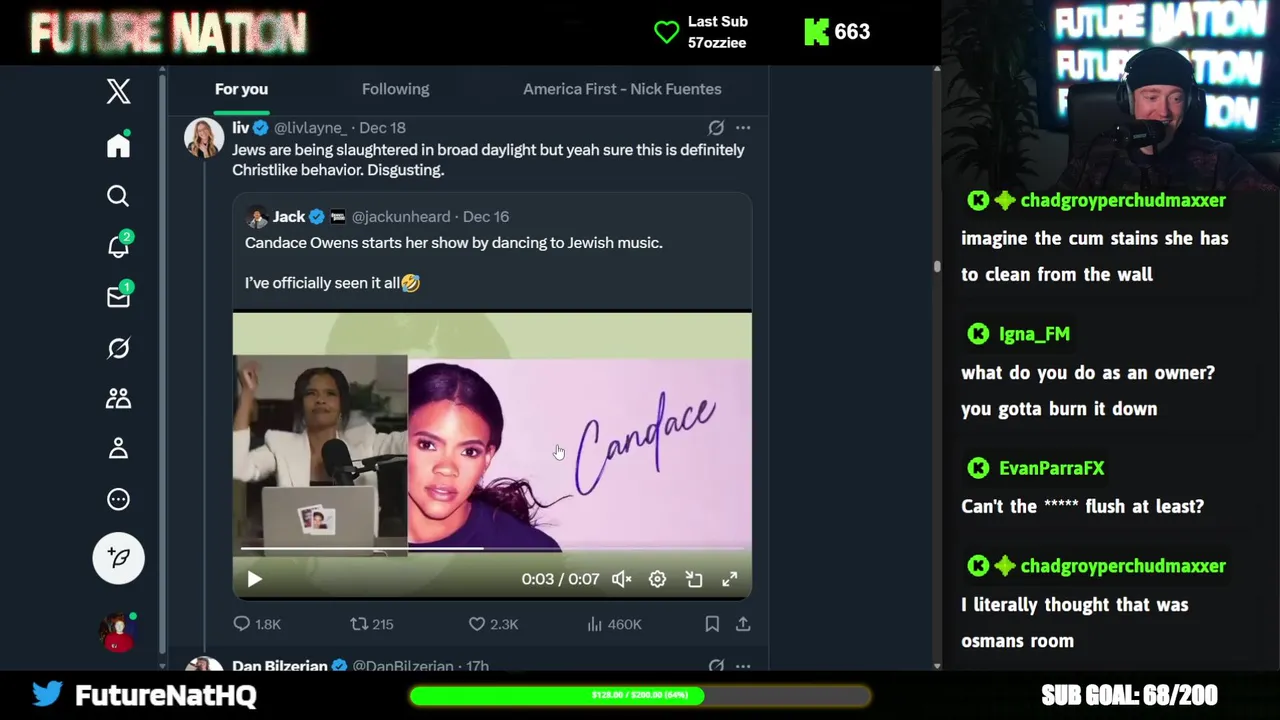View post analytics 460K

614,624
